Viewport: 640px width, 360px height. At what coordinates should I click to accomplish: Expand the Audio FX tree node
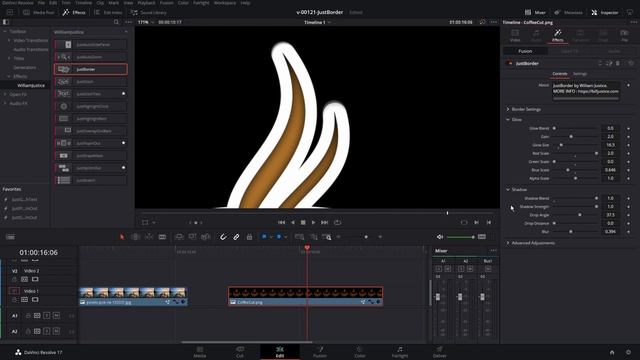tap(5, 103)
